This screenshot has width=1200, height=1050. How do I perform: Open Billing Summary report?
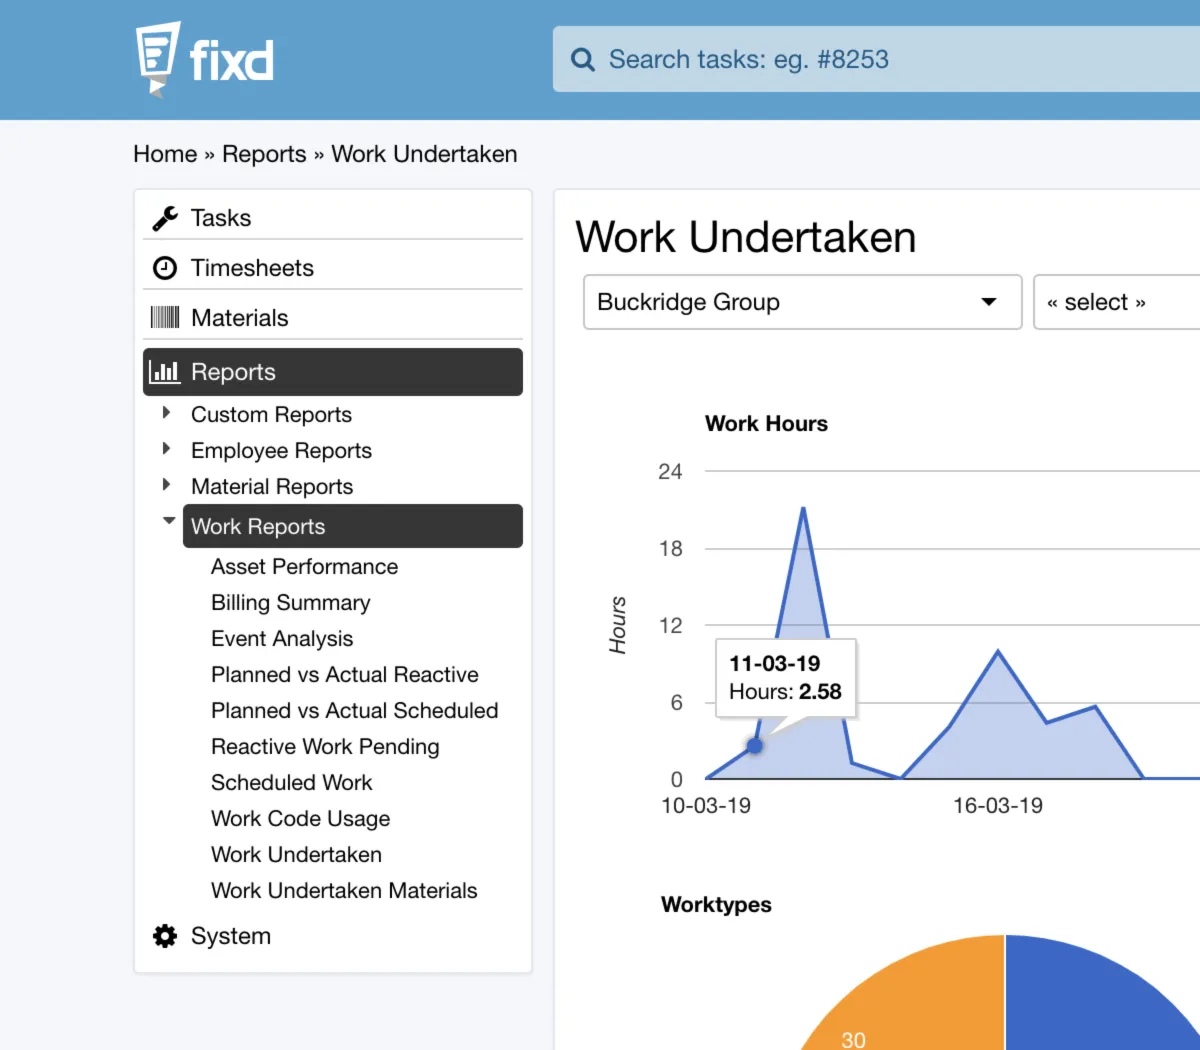point(290,603)
